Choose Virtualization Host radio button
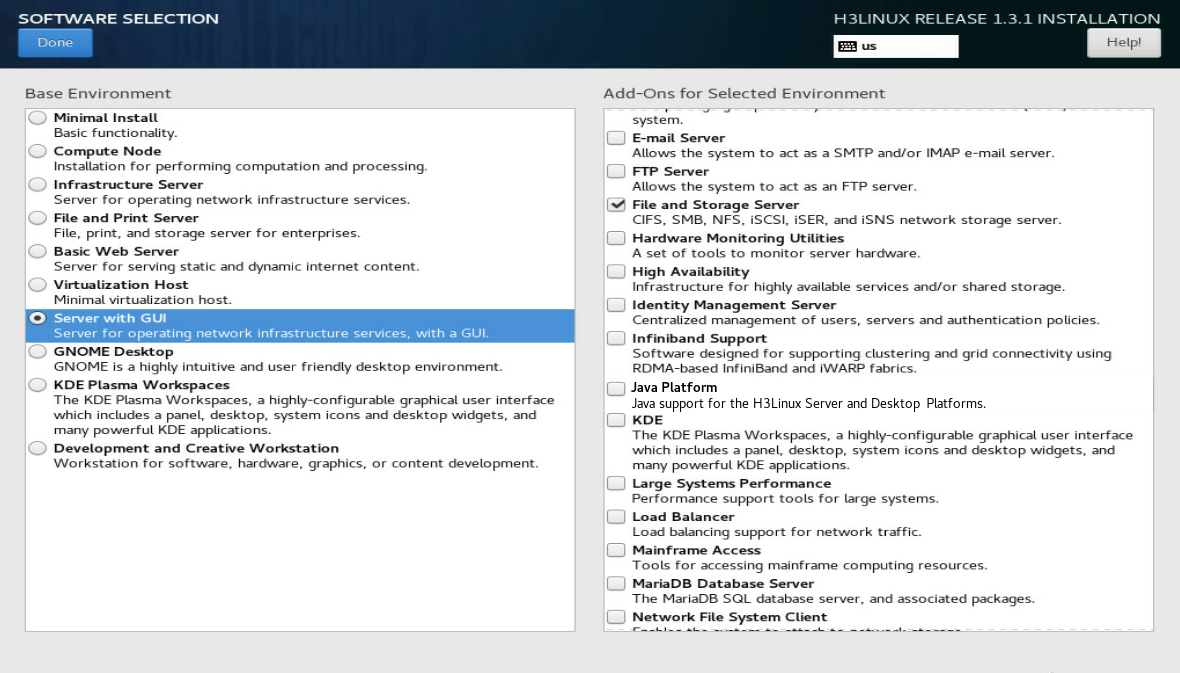Image resolution: width=1180 pixels, height=673 pixels. pos(38,285)
